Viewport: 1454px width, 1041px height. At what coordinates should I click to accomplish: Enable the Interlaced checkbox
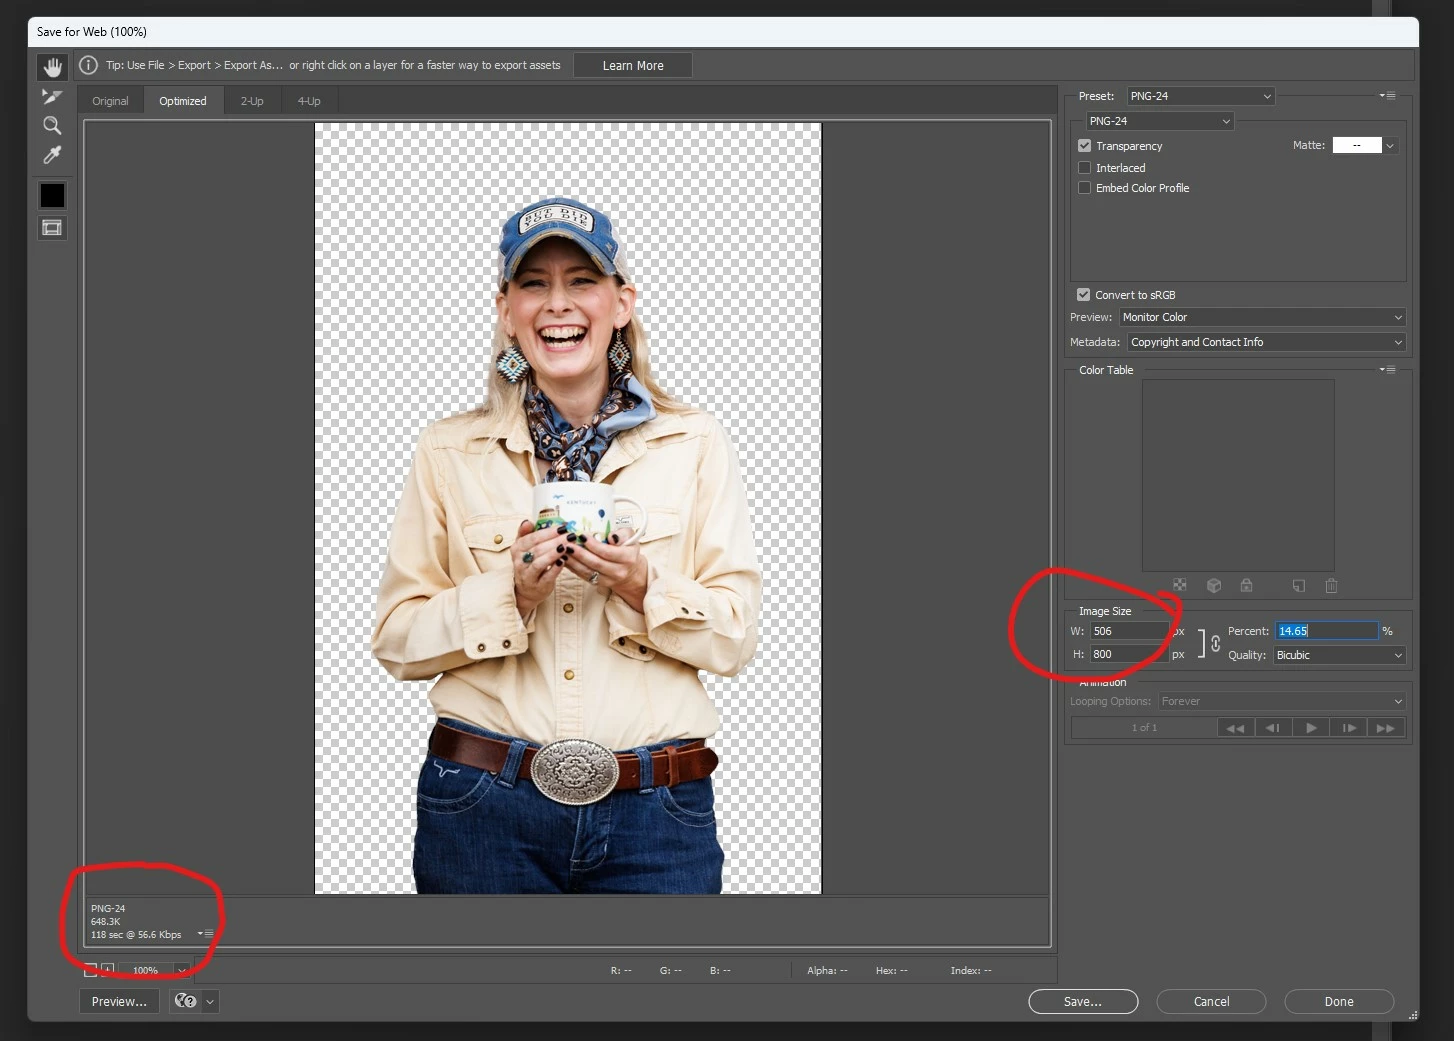click(1084, 168)
